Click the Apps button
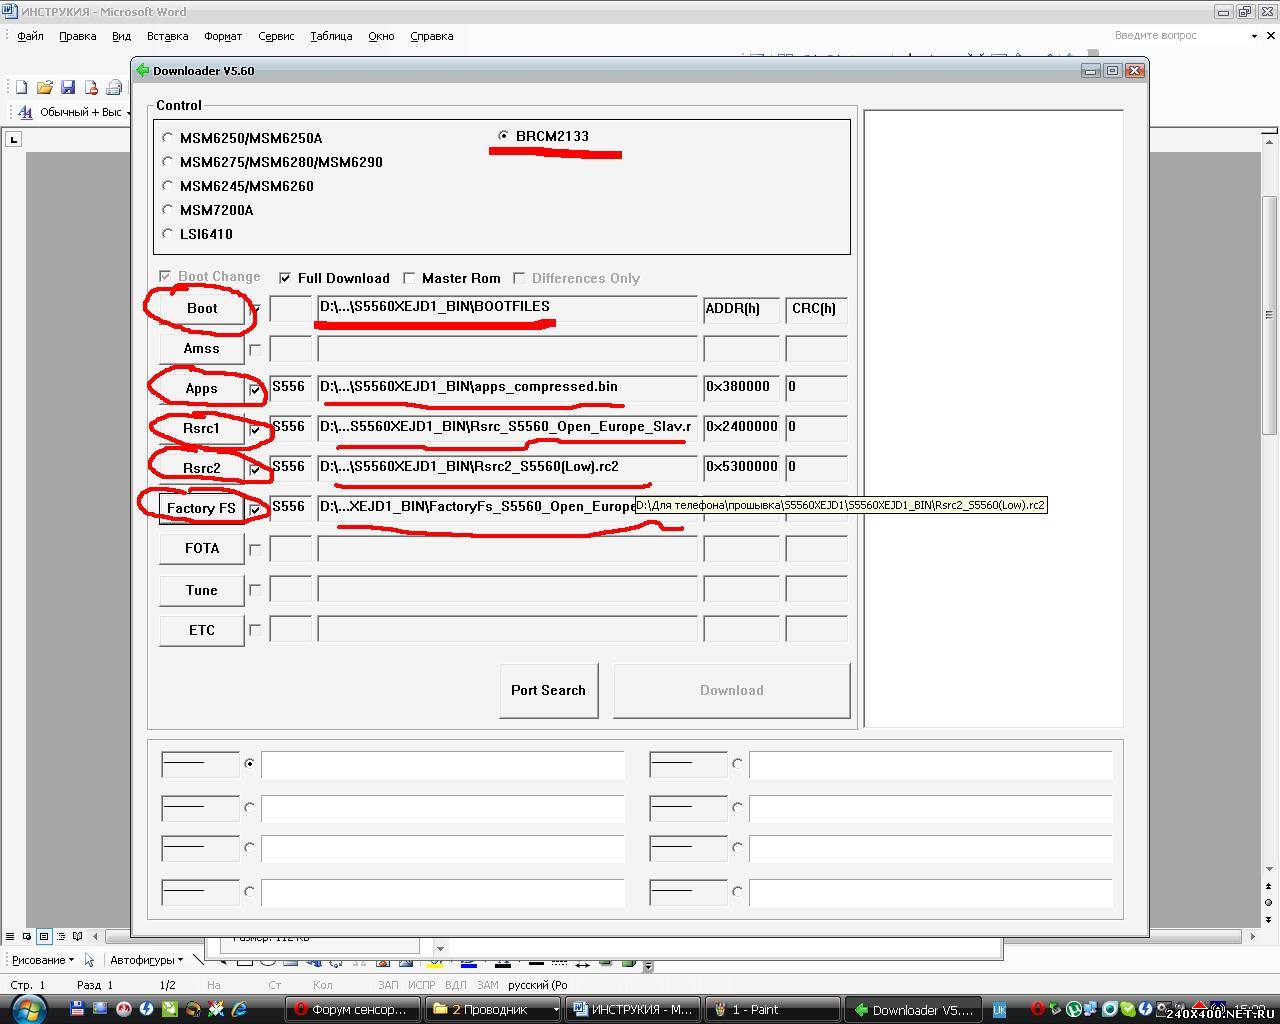 (x=202, y=388)
